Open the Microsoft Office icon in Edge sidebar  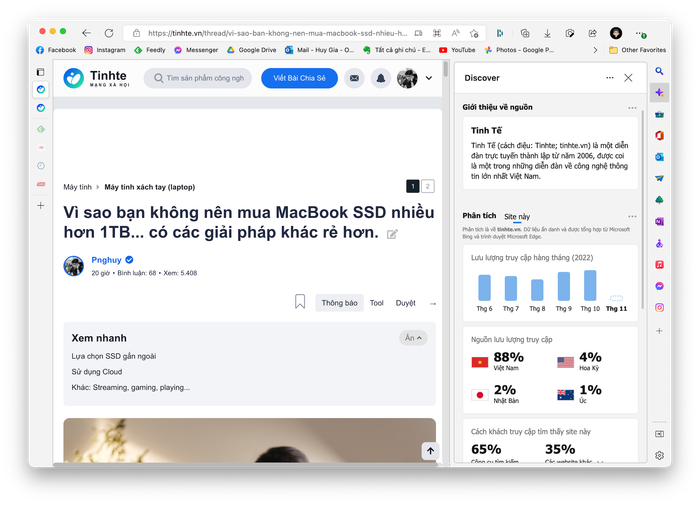tap(660, 135)
